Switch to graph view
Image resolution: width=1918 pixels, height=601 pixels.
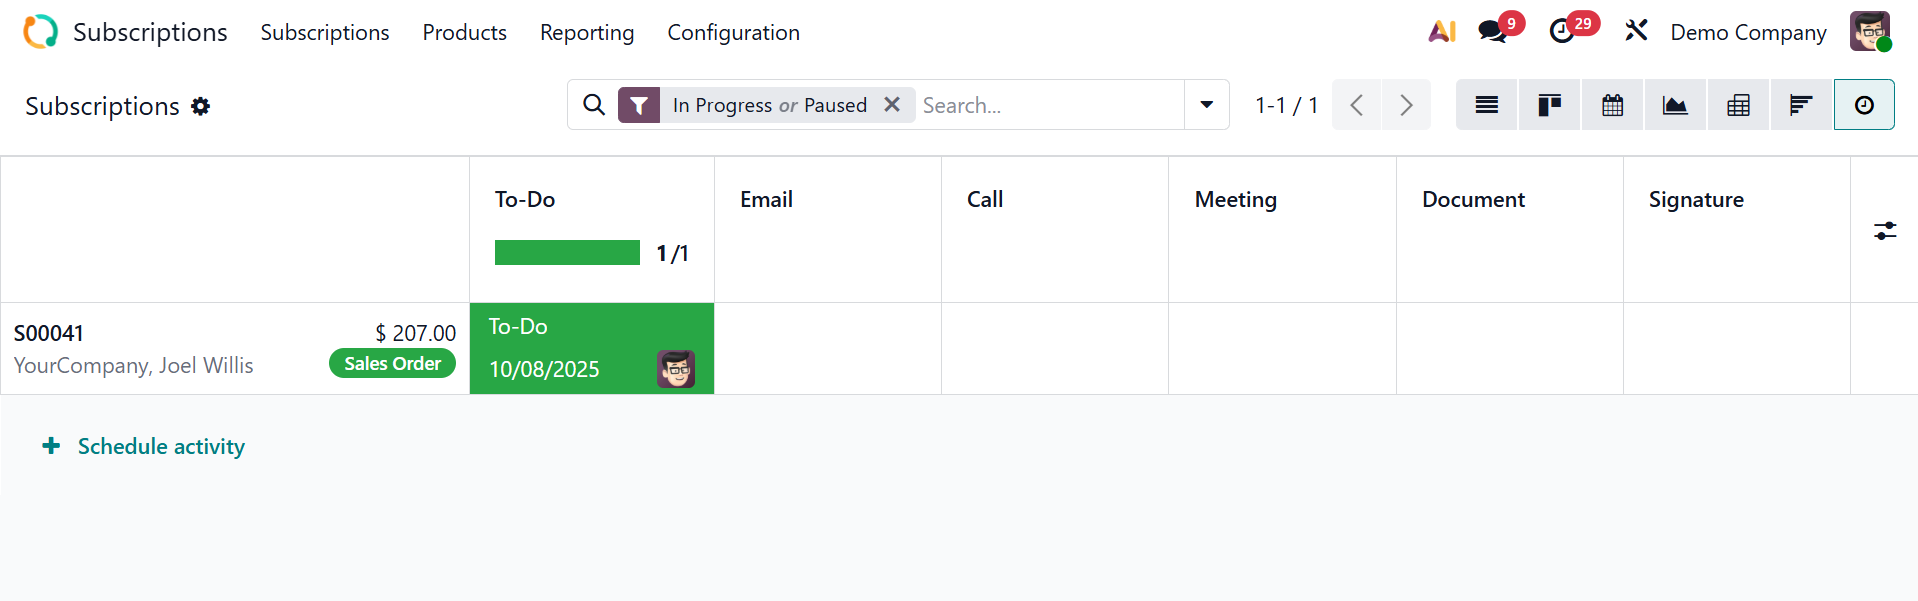click(1675, 105)
